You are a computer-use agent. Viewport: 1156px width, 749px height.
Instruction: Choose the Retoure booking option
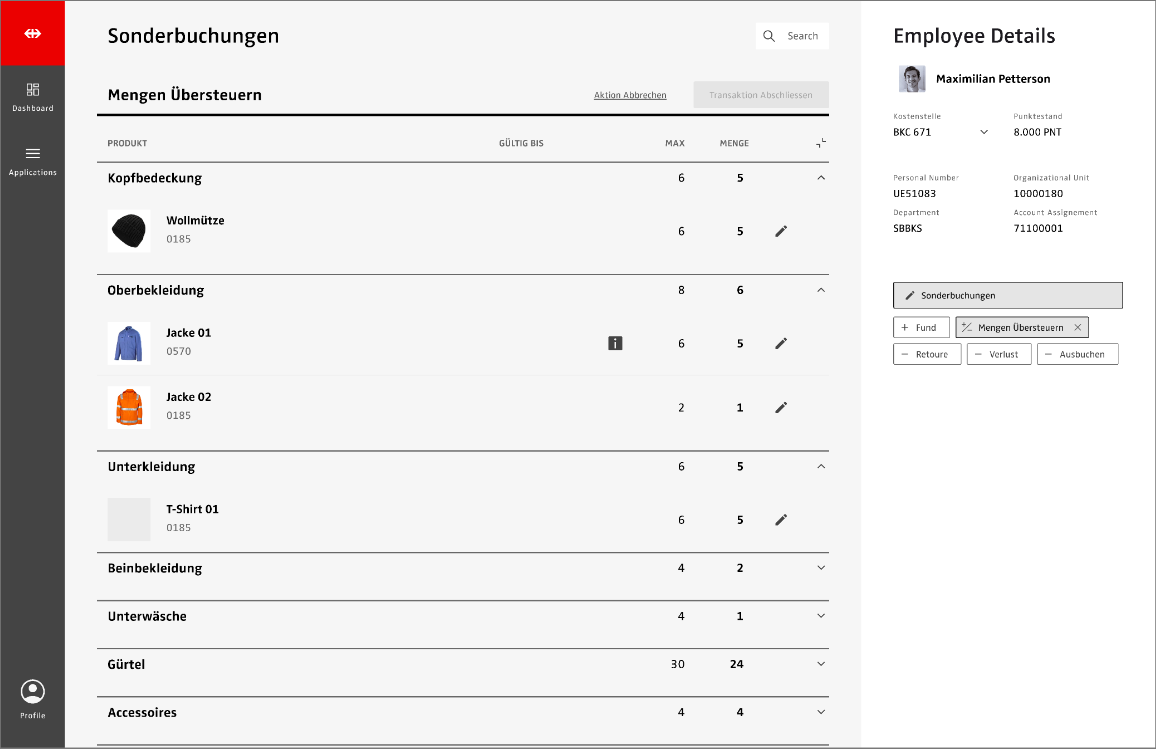click(926, 354)
